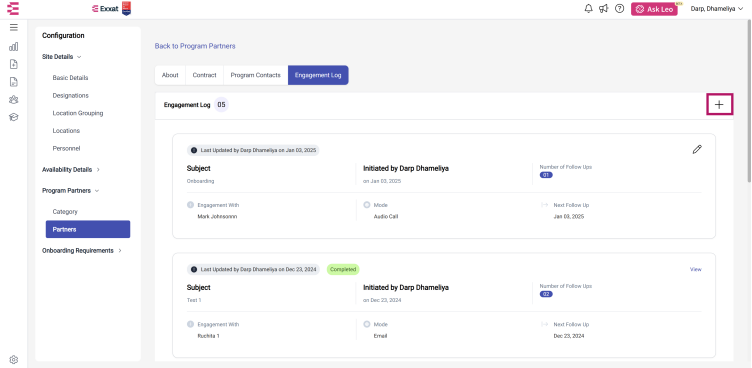Image resolution: width=752 pixels, height=368 pixels.
Task: Expand Onboarding Requirements section
Action: click(x=82, y=250)
